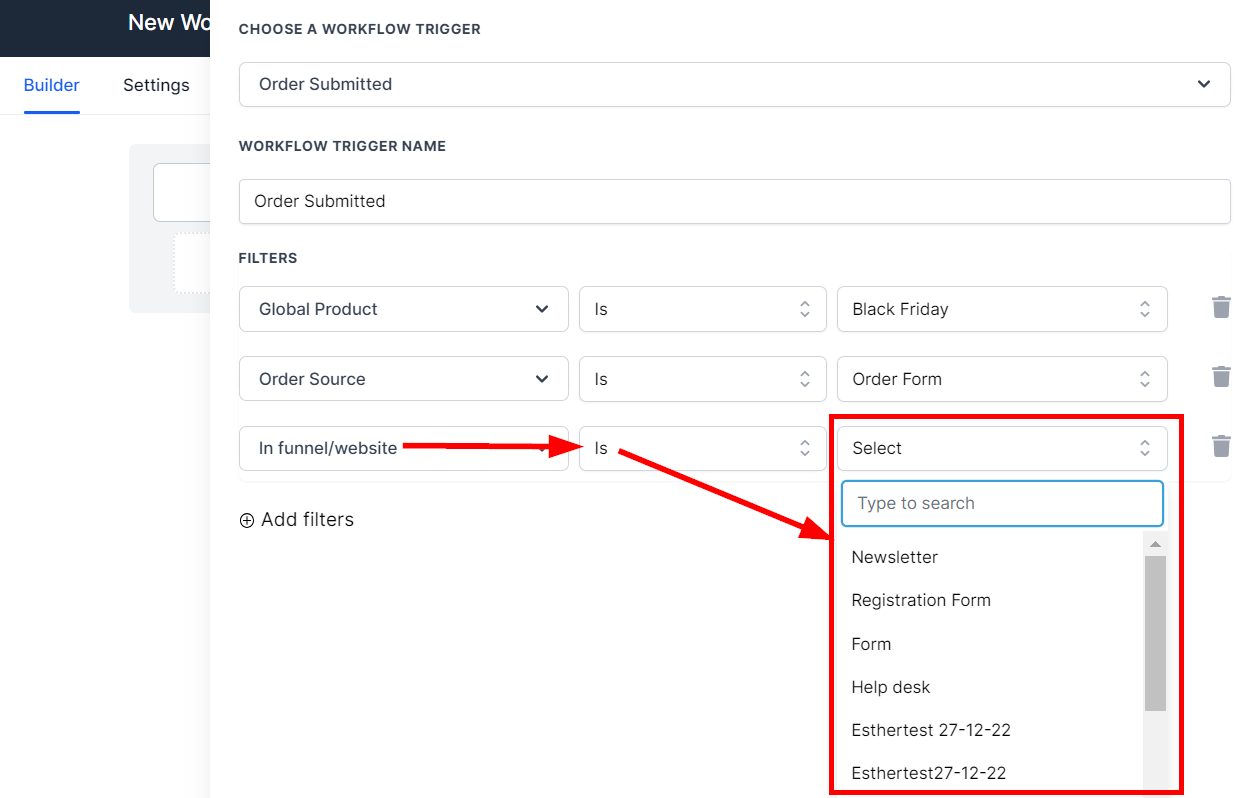Click the plus icon beside Add filters
The width and height of the screenshot is (1238, 798).
(x=247, y=520)
